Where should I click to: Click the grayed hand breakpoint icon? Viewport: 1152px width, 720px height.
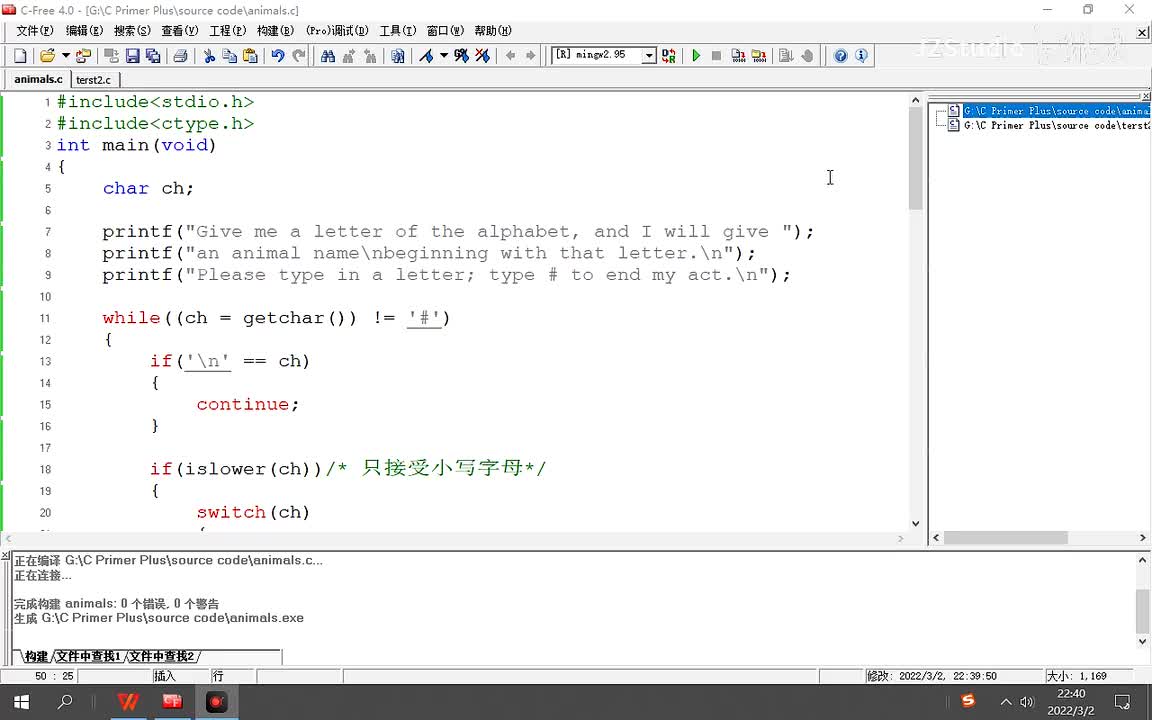(x=807, y=56)
